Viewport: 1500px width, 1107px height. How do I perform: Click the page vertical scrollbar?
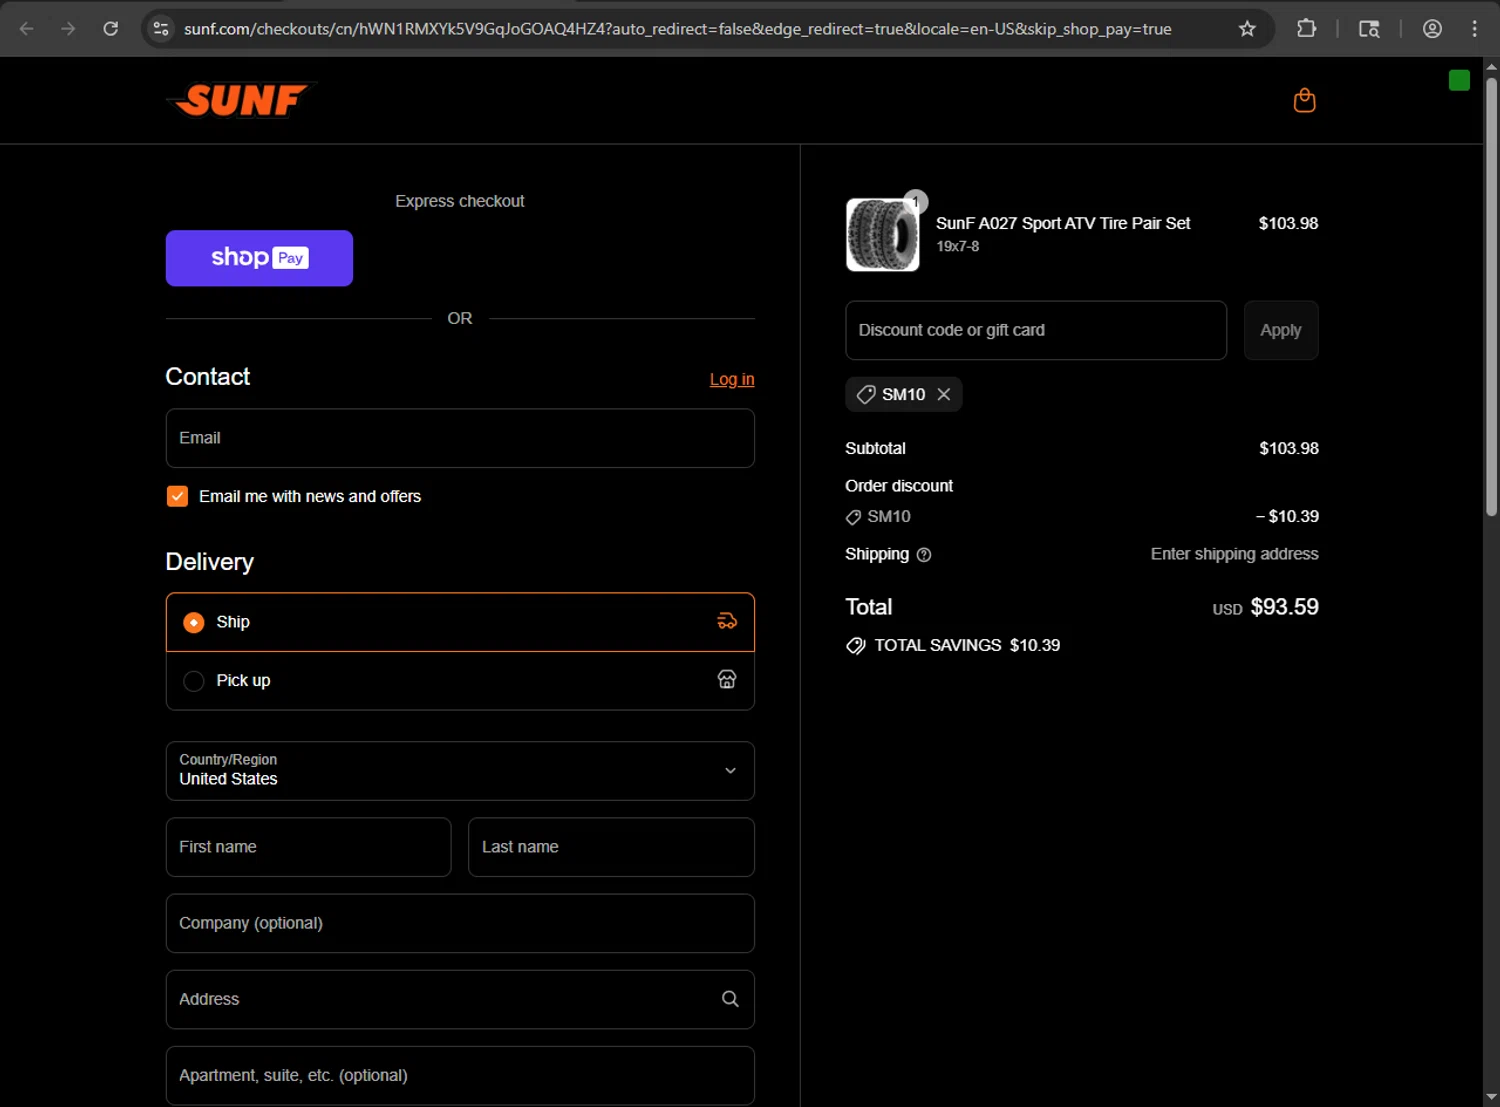(x=1491, y=297)
